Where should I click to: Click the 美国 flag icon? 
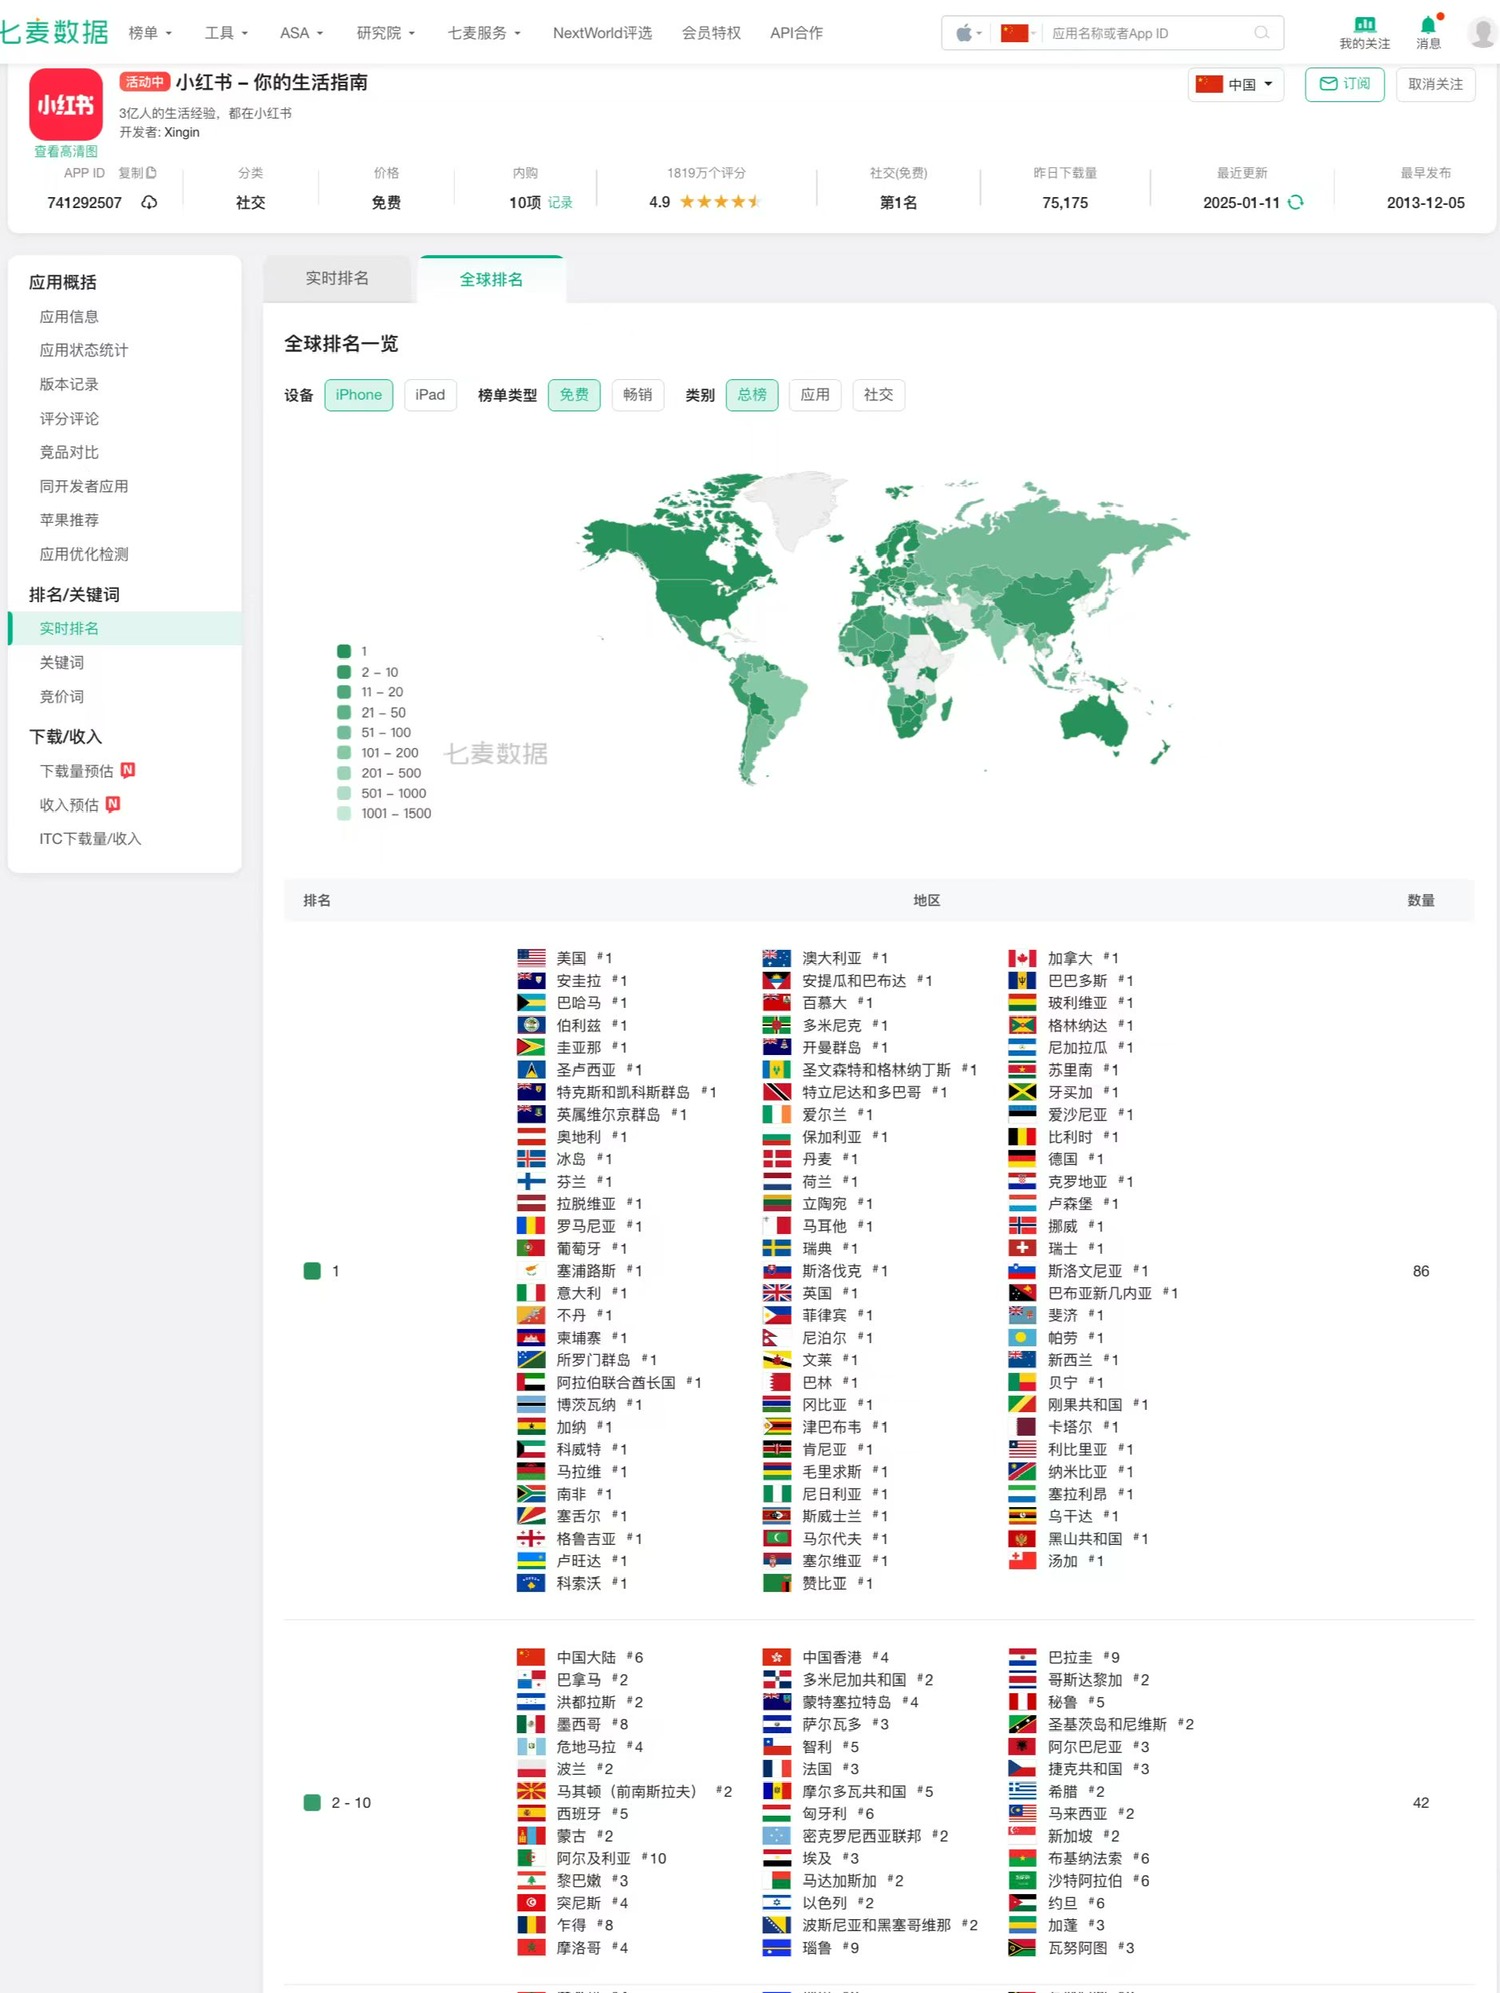tap(531, 958)
